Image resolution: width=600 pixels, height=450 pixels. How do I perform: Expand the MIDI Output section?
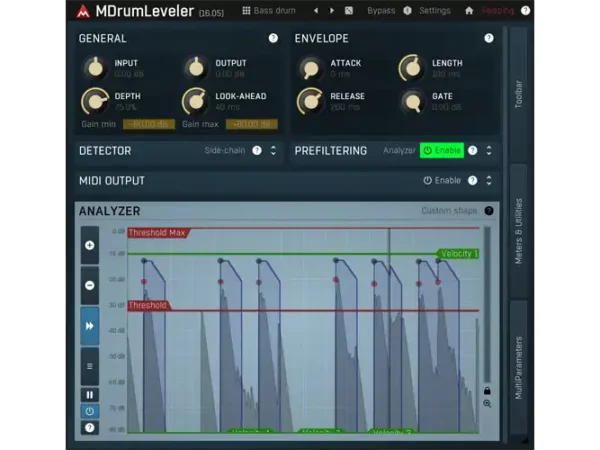[x=489, y=180]
